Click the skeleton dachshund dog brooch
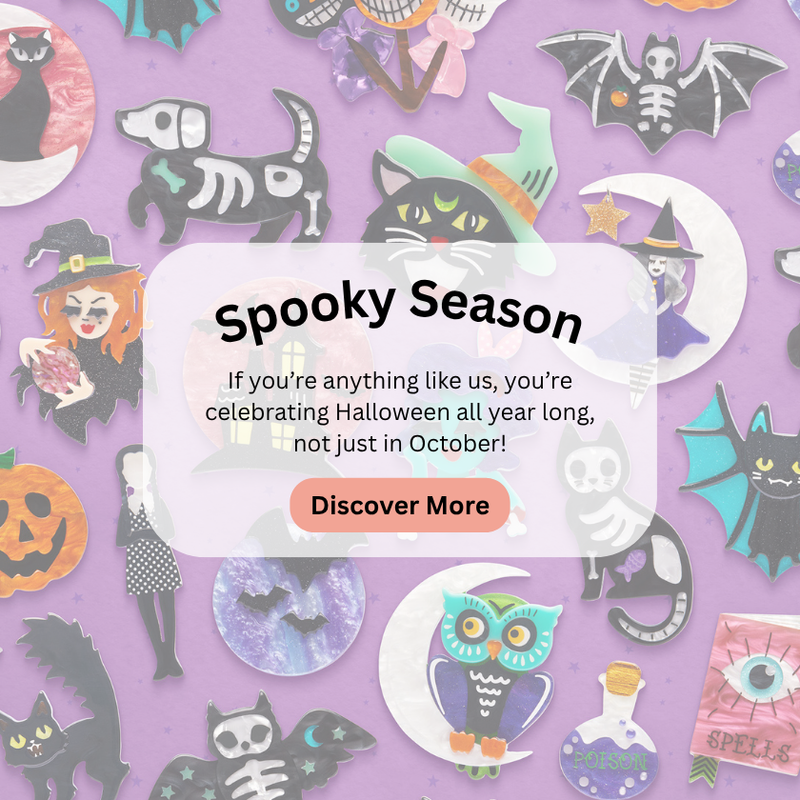The height and width of the screenshot is (800, 800). coord(223,168)
